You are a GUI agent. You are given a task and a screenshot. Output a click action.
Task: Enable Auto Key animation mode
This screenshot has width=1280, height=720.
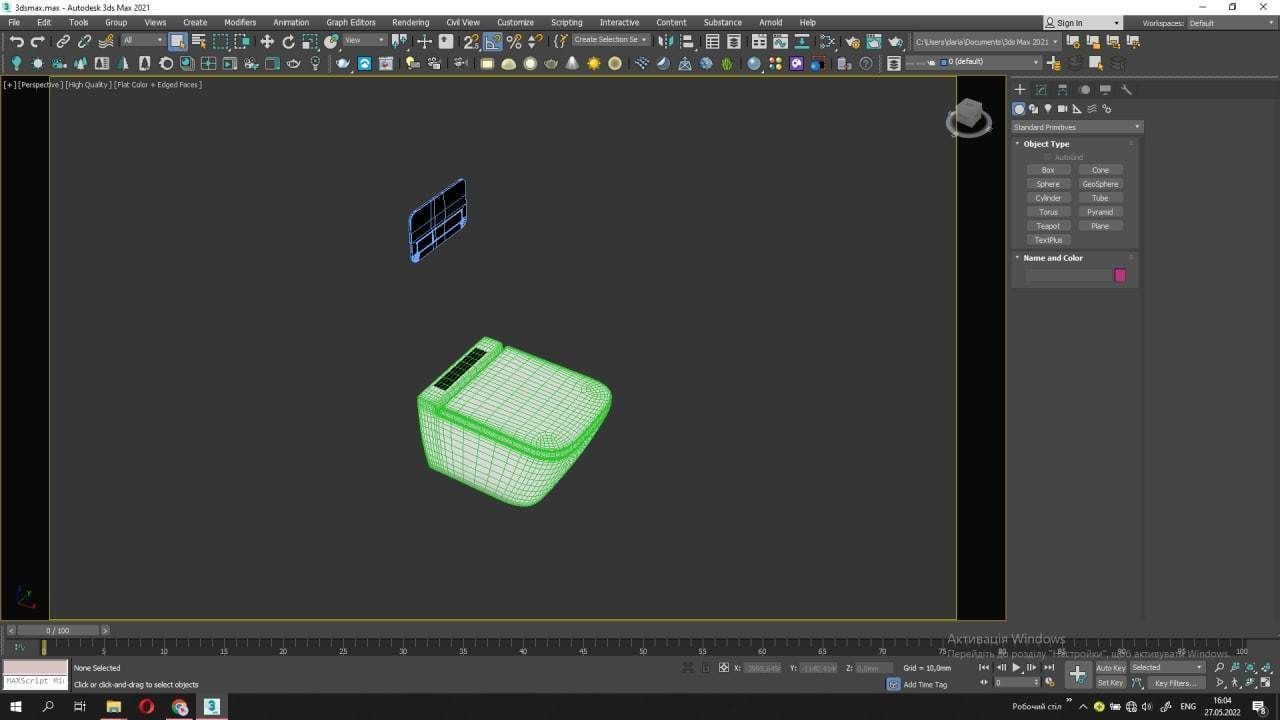[x=1111, y=668]
